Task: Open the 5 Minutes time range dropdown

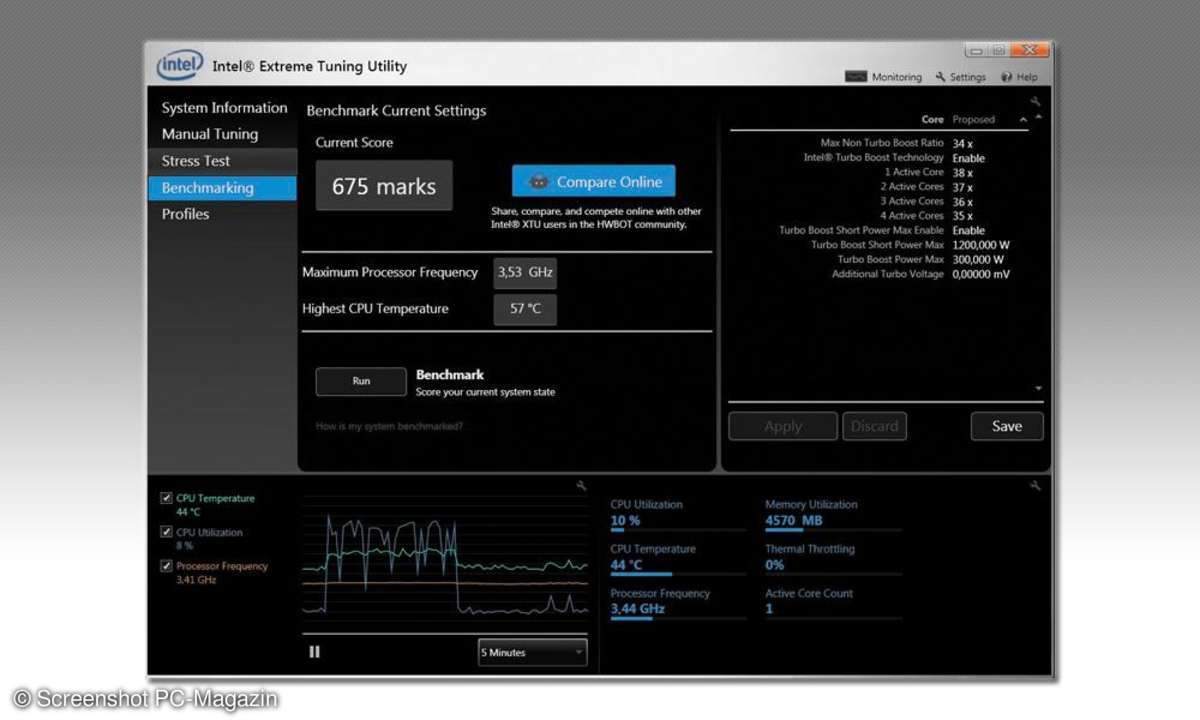Action: point(533,652)
